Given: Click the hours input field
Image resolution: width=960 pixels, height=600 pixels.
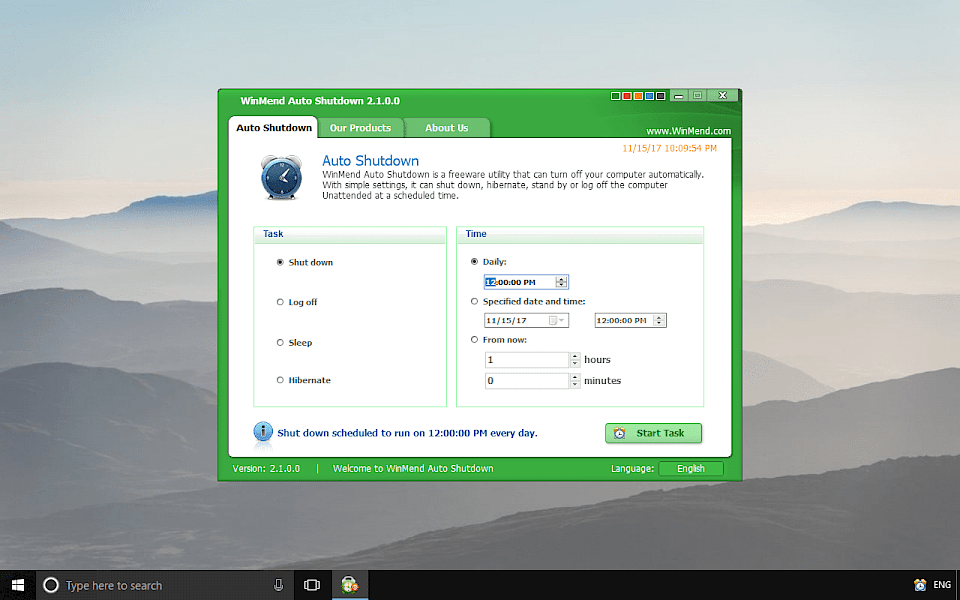Looking at the screenshot, I should tap(527, 359).
